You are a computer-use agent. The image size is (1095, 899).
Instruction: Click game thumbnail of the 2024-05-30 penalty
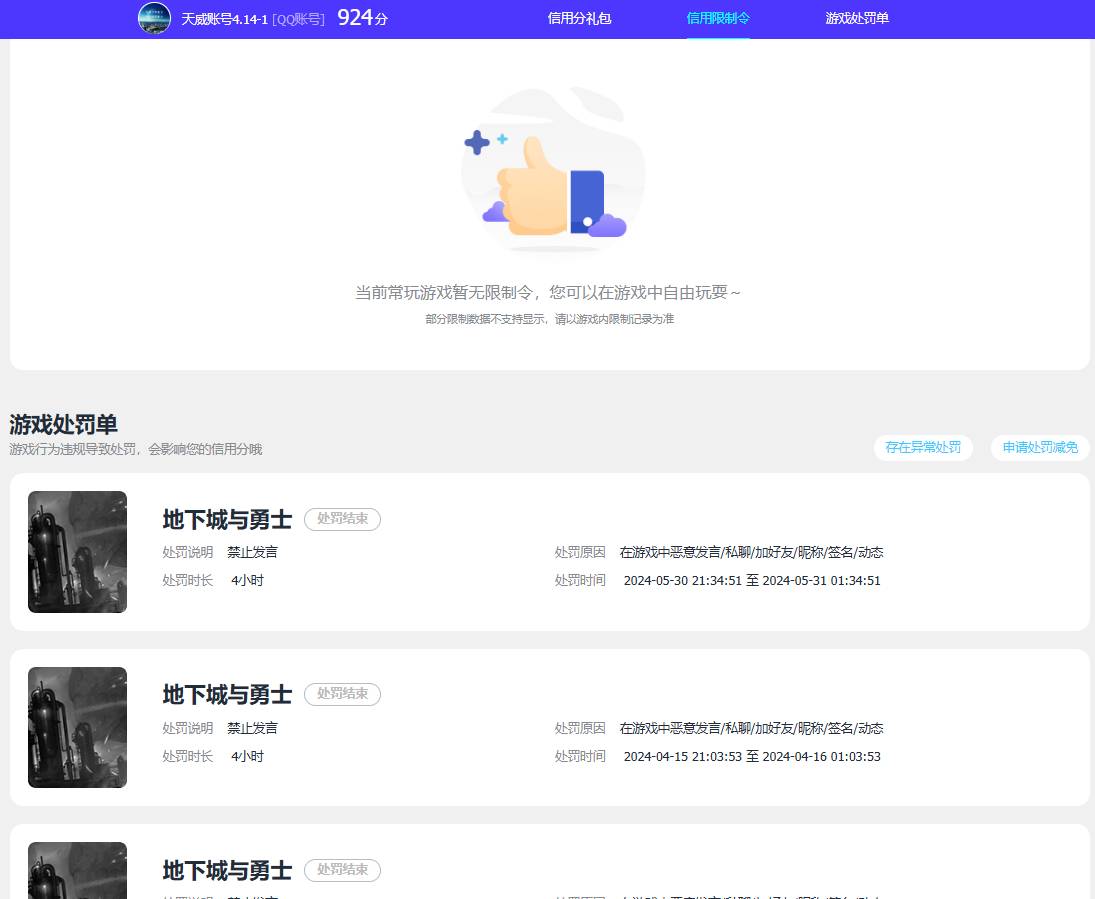click(x=77, y=552)
